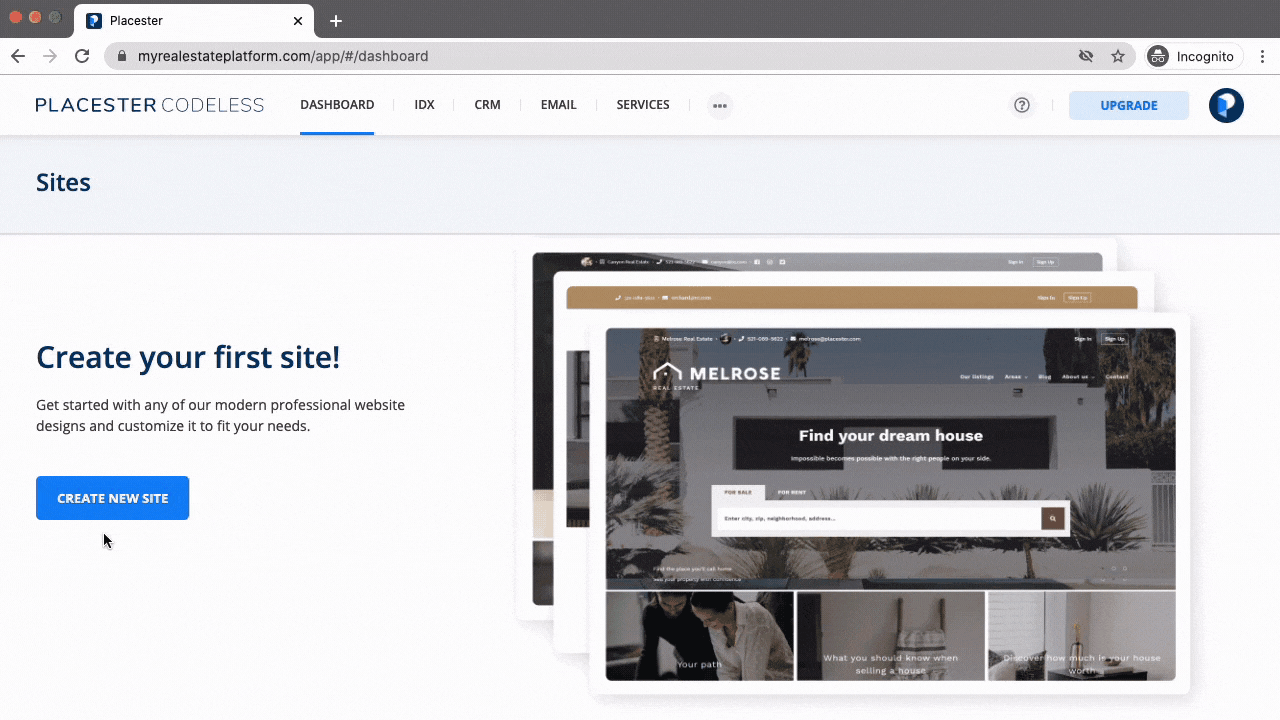Reload the page with the refresh icon
The height and width of the screenshot is (720, 1280).
point(82,56)
